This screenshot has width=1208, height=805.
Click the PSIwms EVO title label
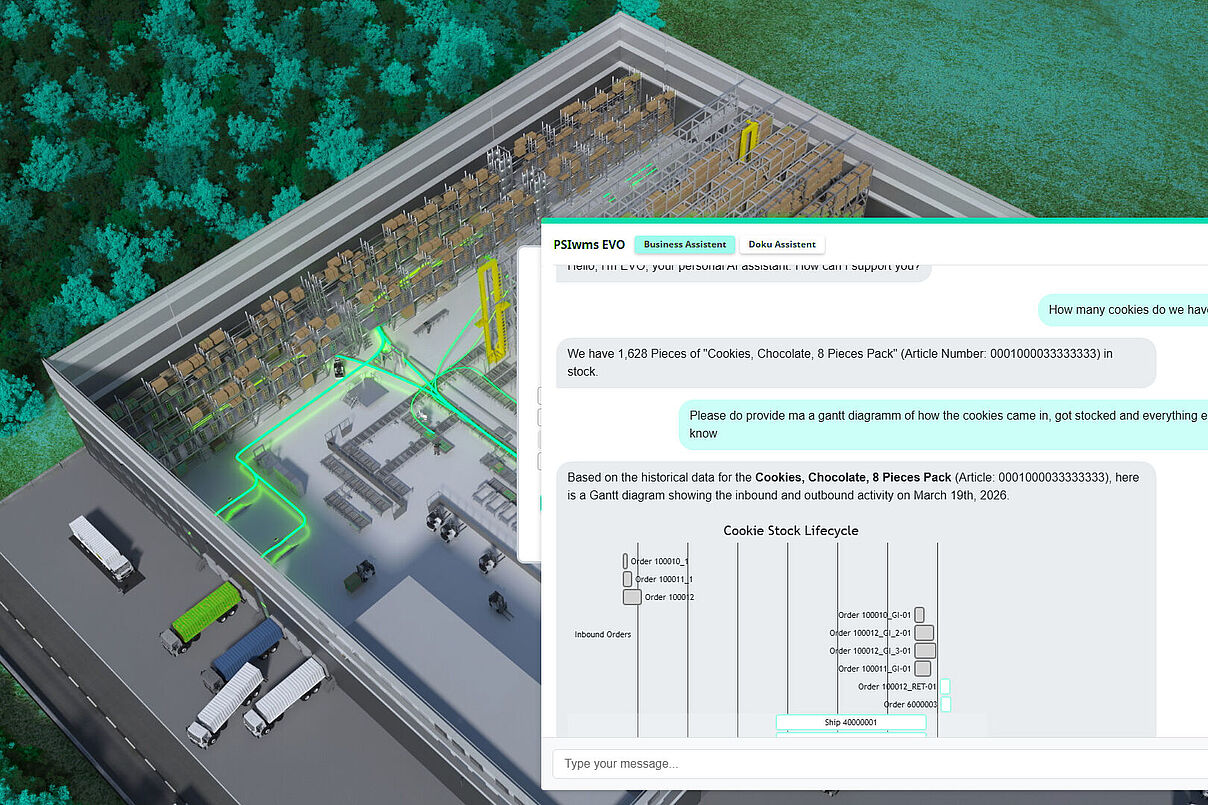click(589, 244)
